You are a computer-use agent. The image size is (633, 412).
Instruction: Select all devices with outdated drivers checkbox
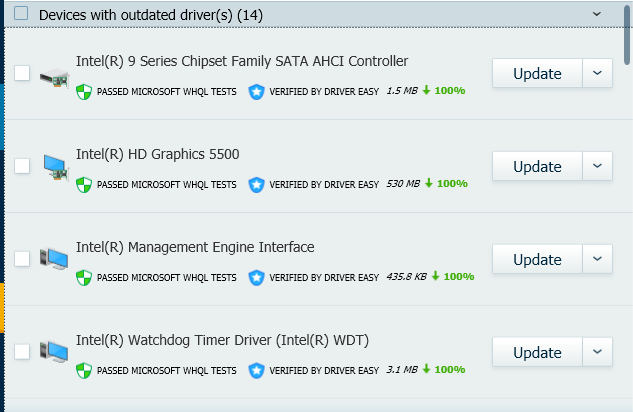22,13
